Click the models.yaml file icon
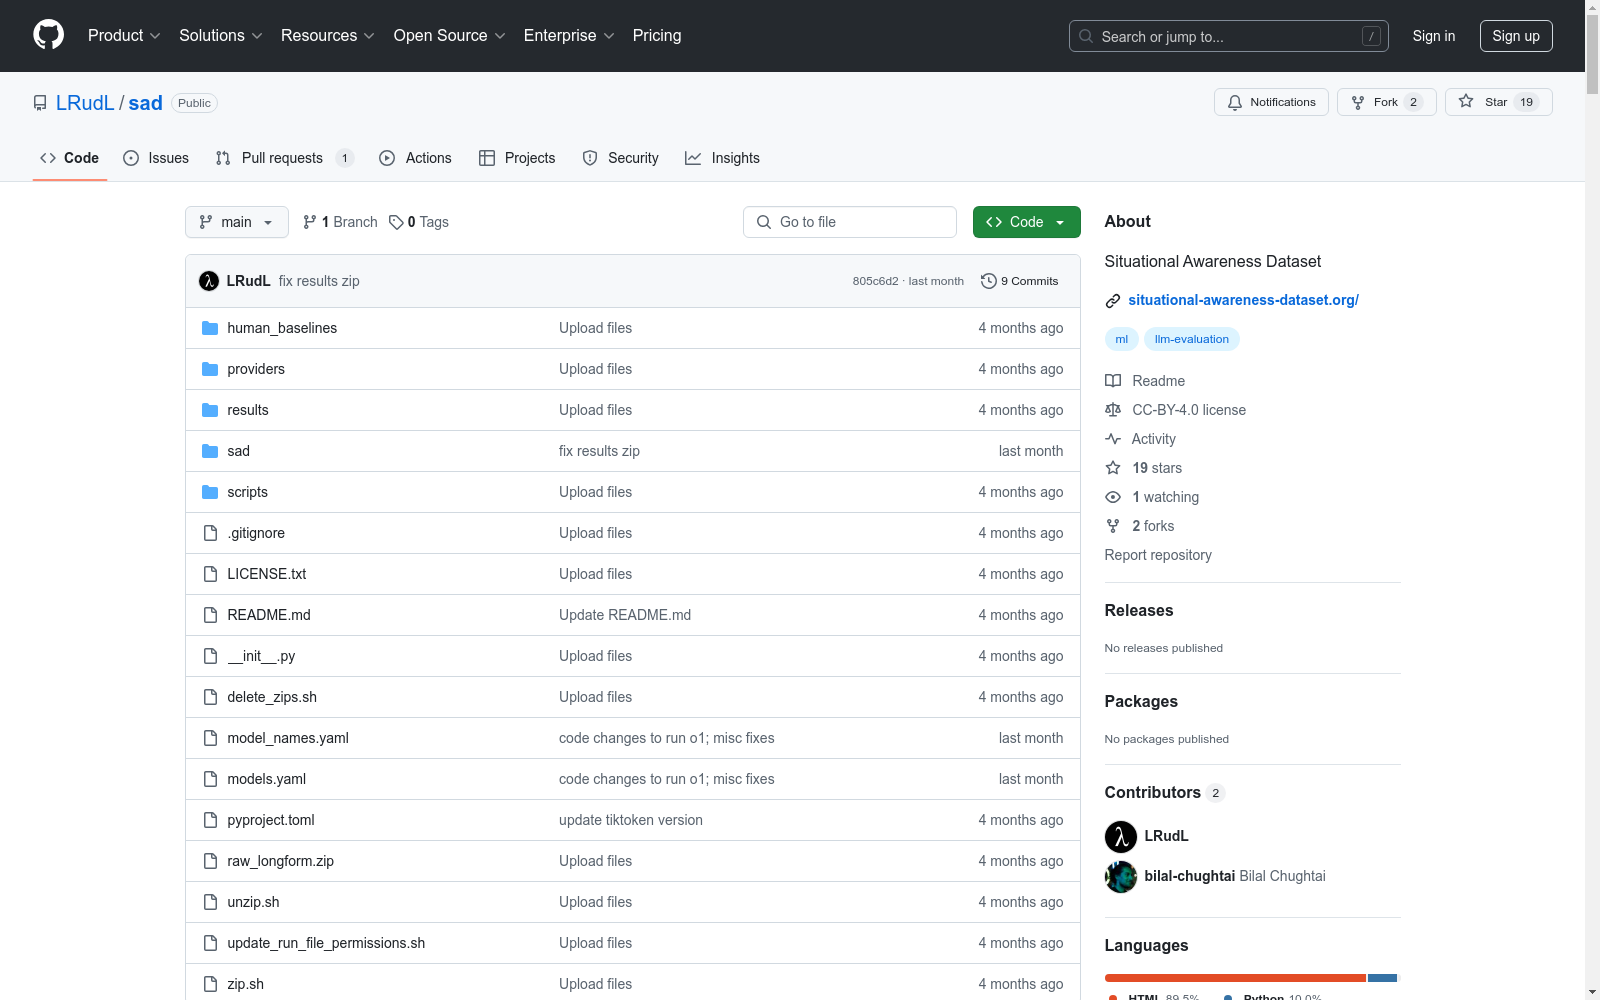The height and width of the screenshot is (1000, 1600). coord(210,779)
